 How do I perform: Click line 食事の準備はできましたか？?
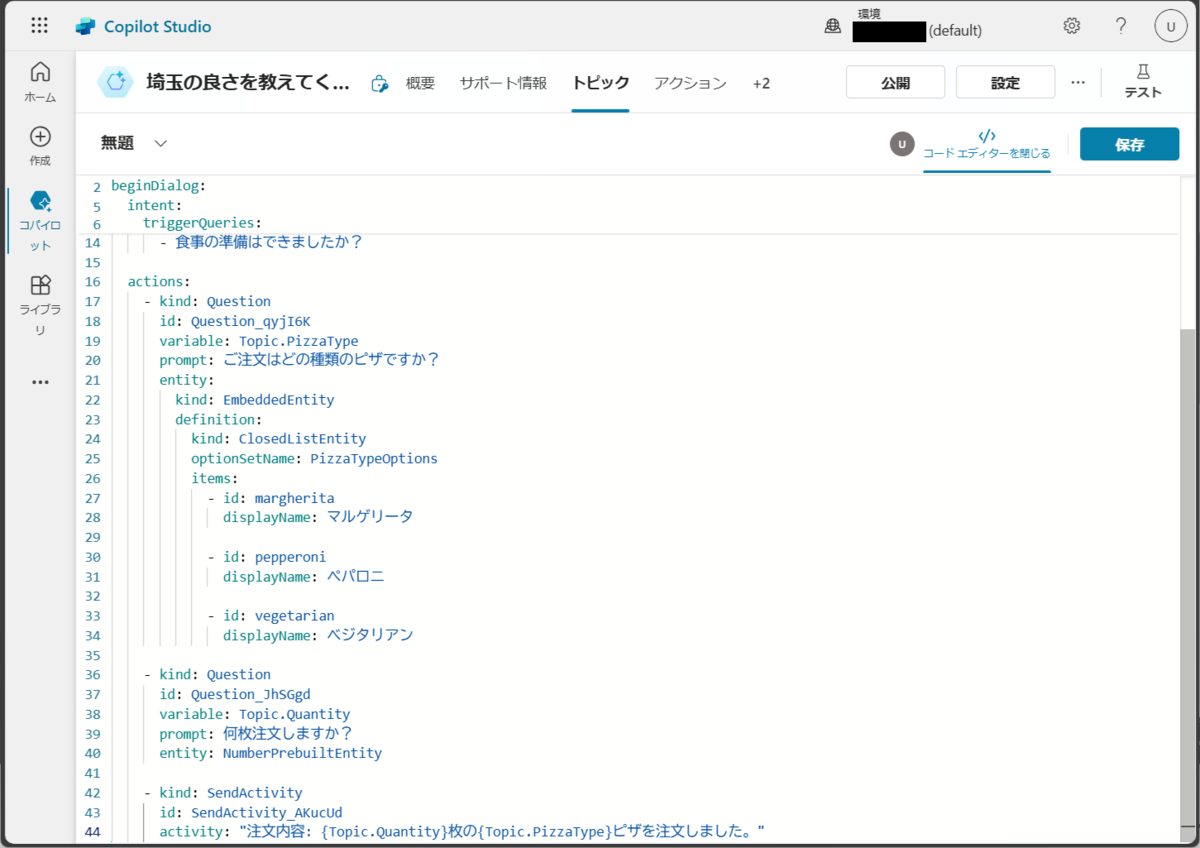point(260,243)
